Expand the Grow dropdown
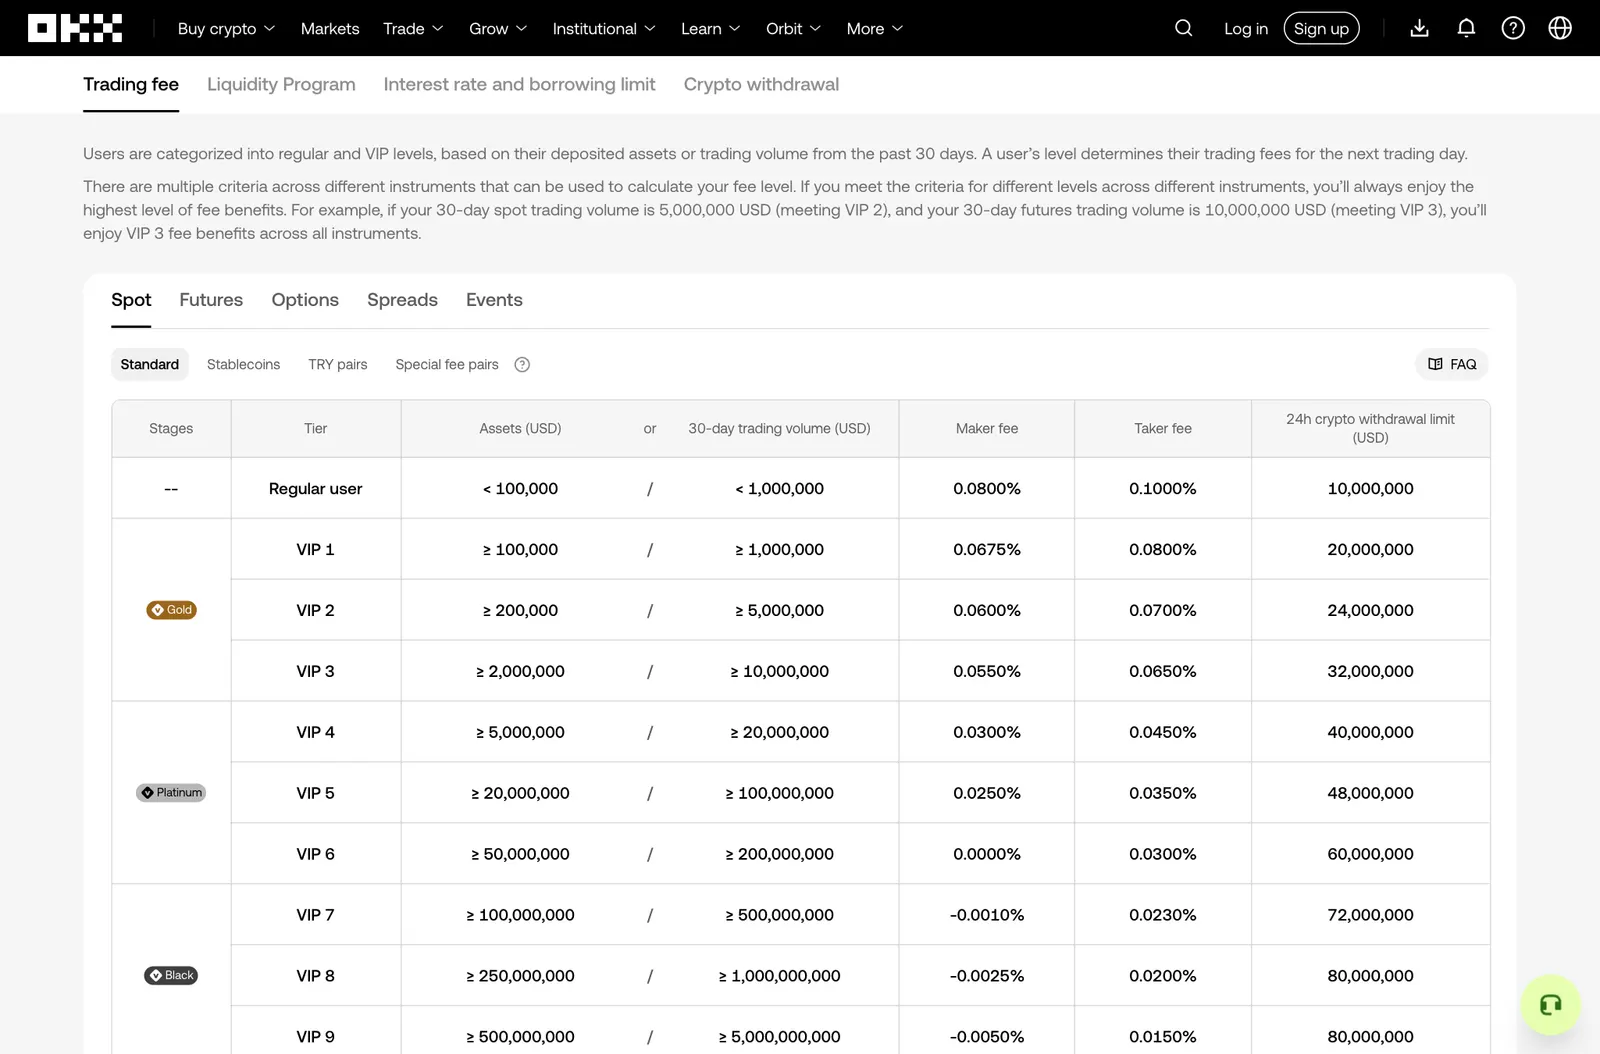This screenshot has height=1054, width=1600. pyautogui.click(x=498, y=29)
